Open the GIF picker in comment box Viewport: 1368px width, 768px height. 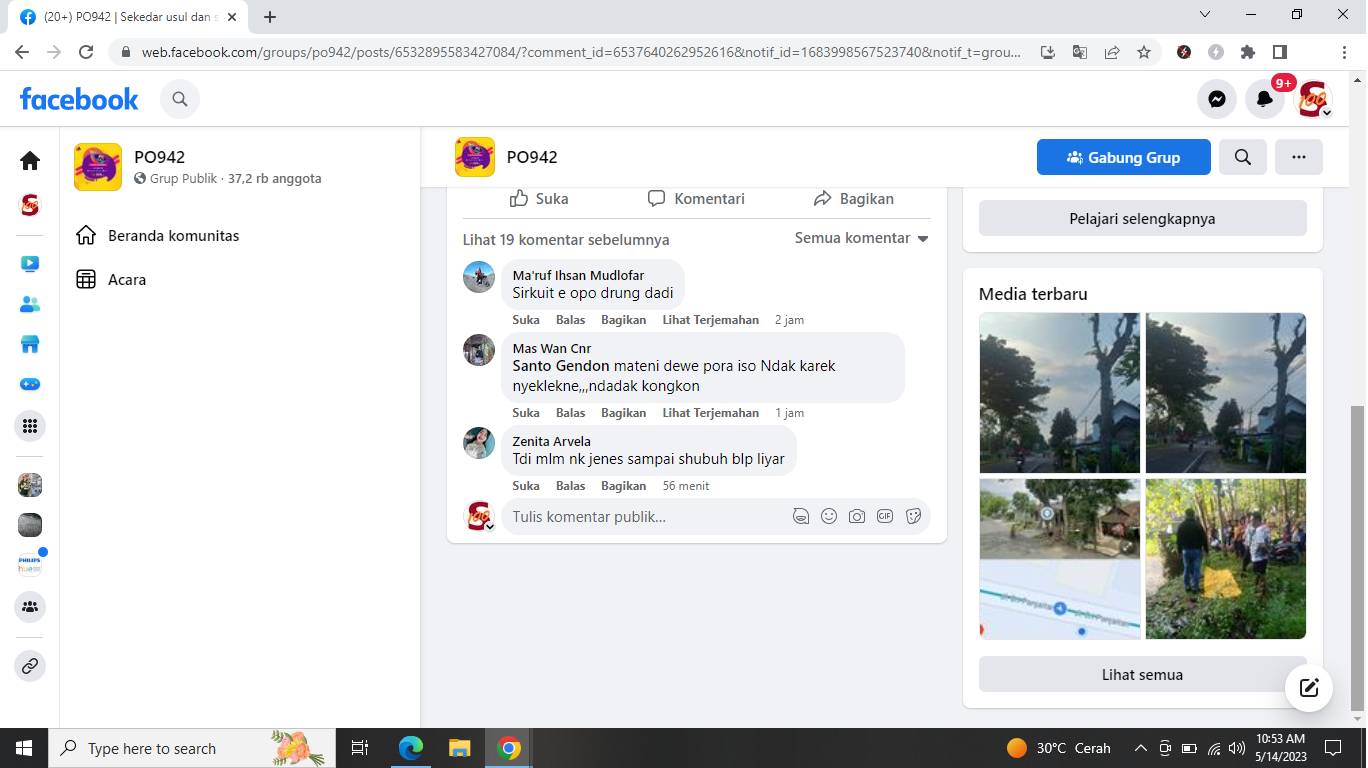click(x=885, y=517)
